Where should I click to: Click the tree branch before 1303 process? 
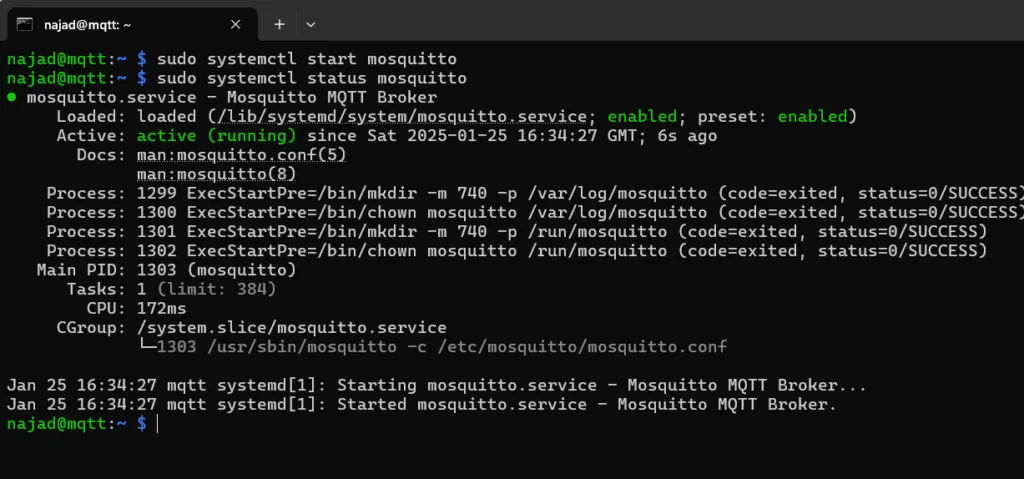[x=147, y=346]
